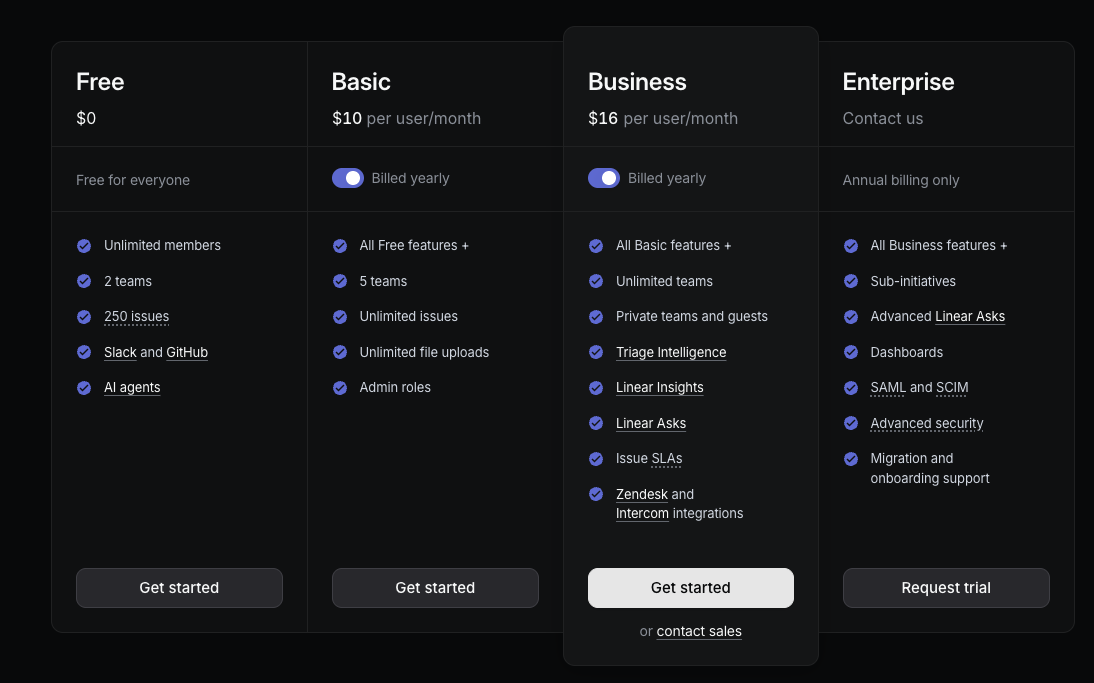Click checkmark icon beside Private teams and guests

[x=596, y=316]
